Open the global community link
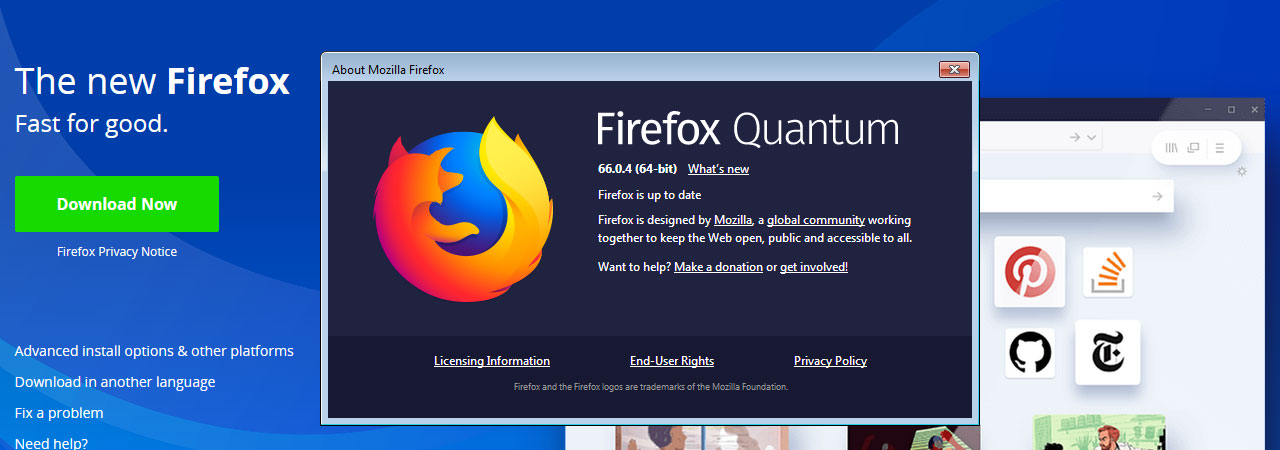Viewport: 1280px width, 450px height. (816, 220)
